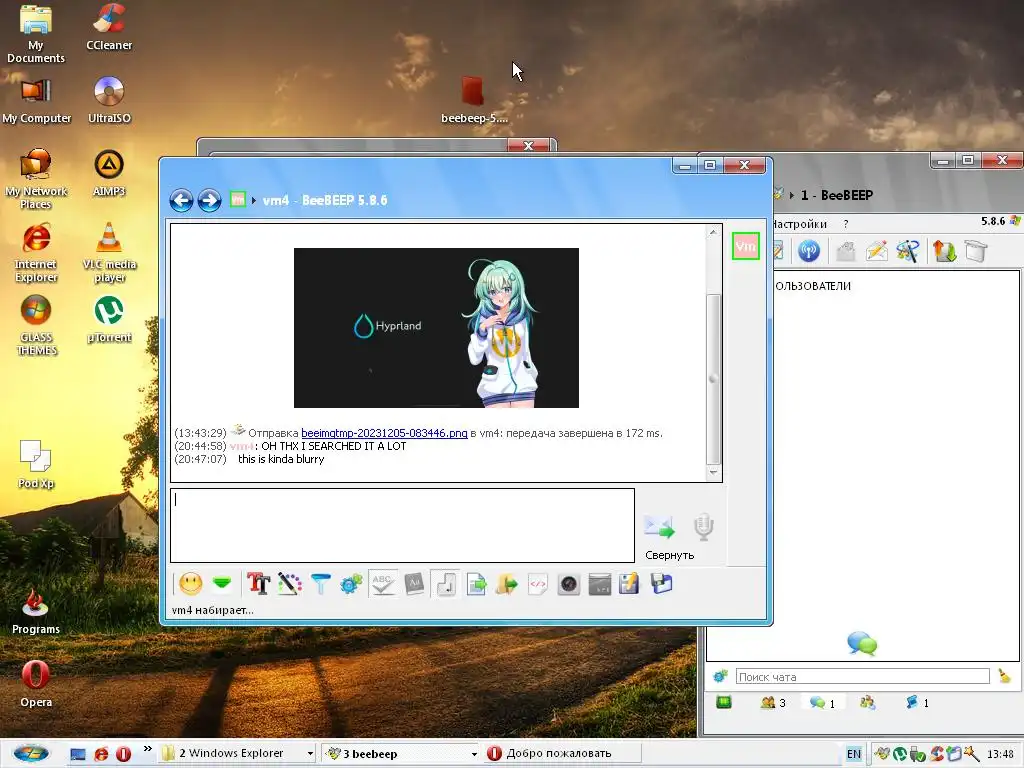Click the trash bin icon in BeeBEEP toolbar
This screenshot has width=1024, height=768.
click(976, 251)
